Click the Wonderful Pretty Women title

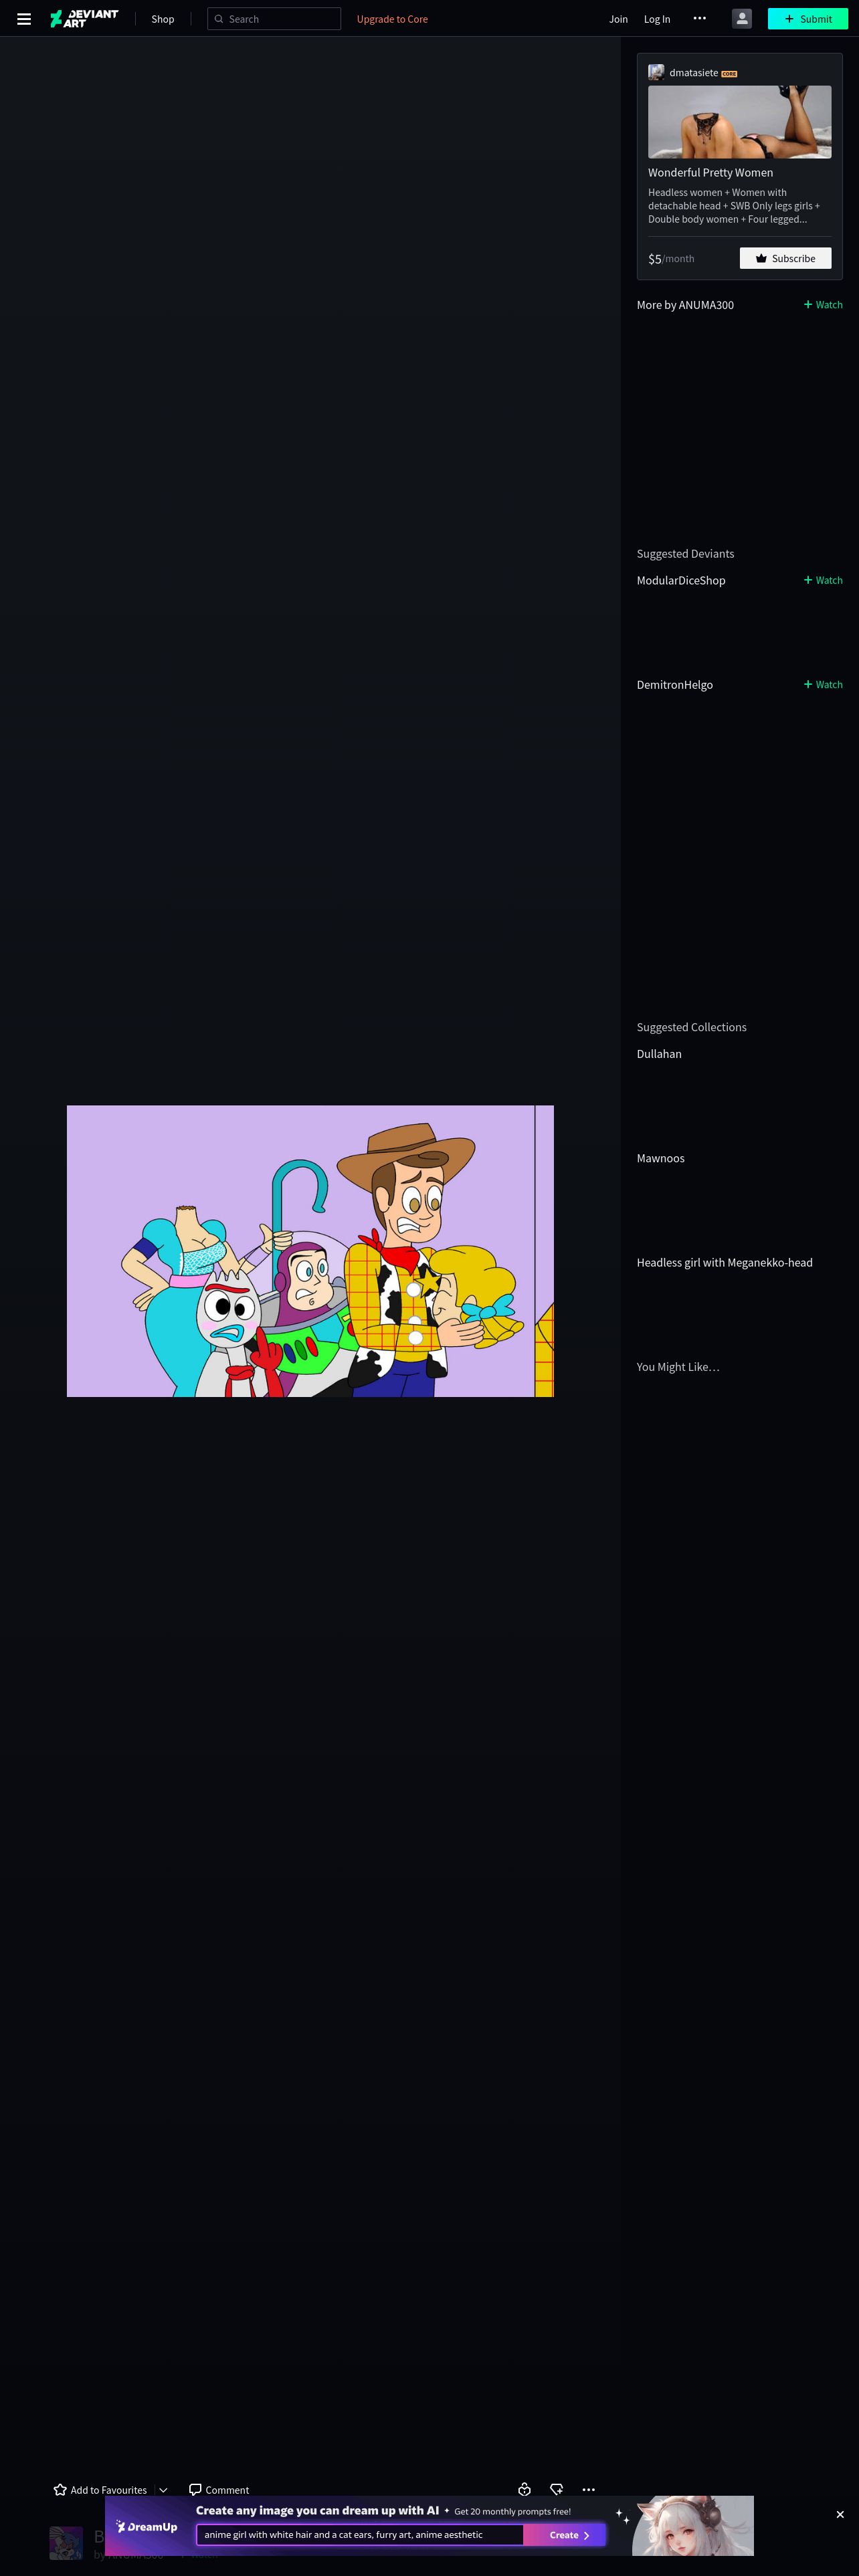[710, 173]
